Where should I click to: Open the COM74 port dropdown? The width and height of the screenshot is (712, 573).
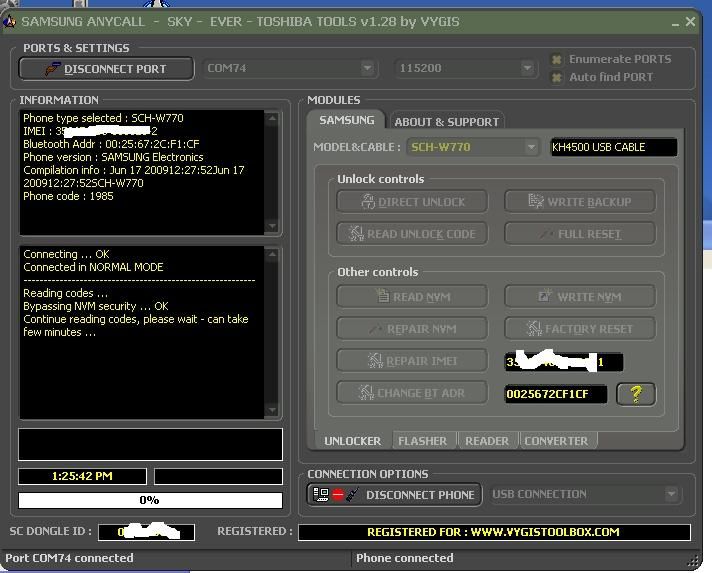click(x=290, y=68)
